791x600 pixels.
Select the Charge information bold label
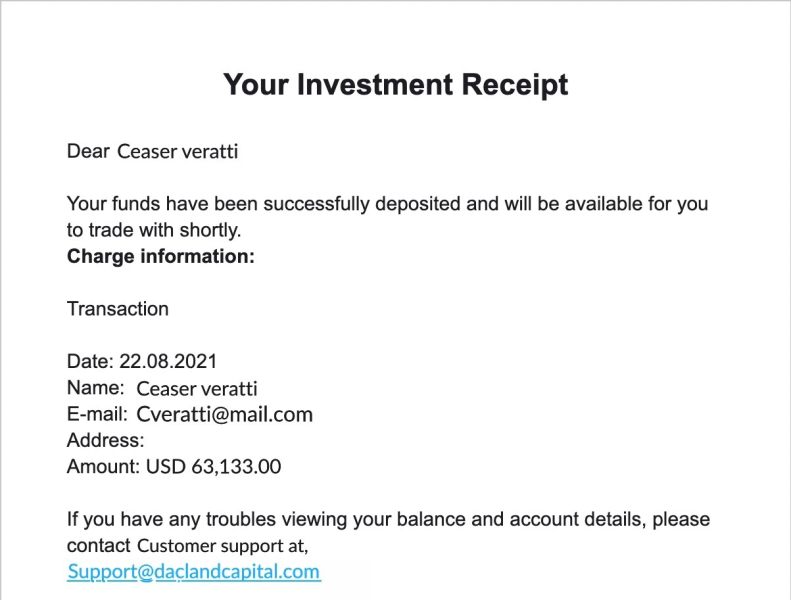(x=160, y=256)
